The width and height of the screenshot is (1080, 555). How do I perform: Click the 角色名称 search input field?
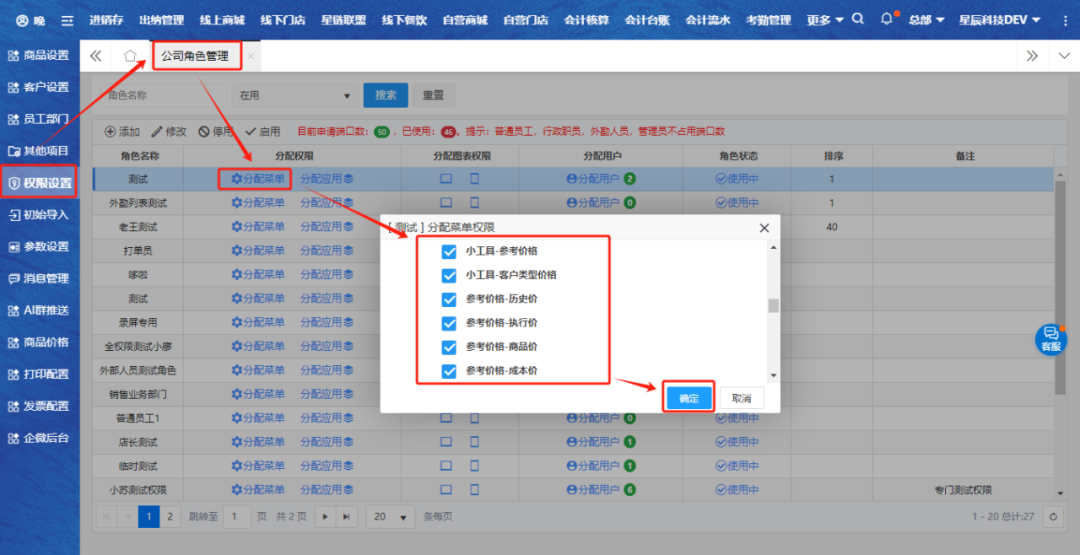coord(158,96)
